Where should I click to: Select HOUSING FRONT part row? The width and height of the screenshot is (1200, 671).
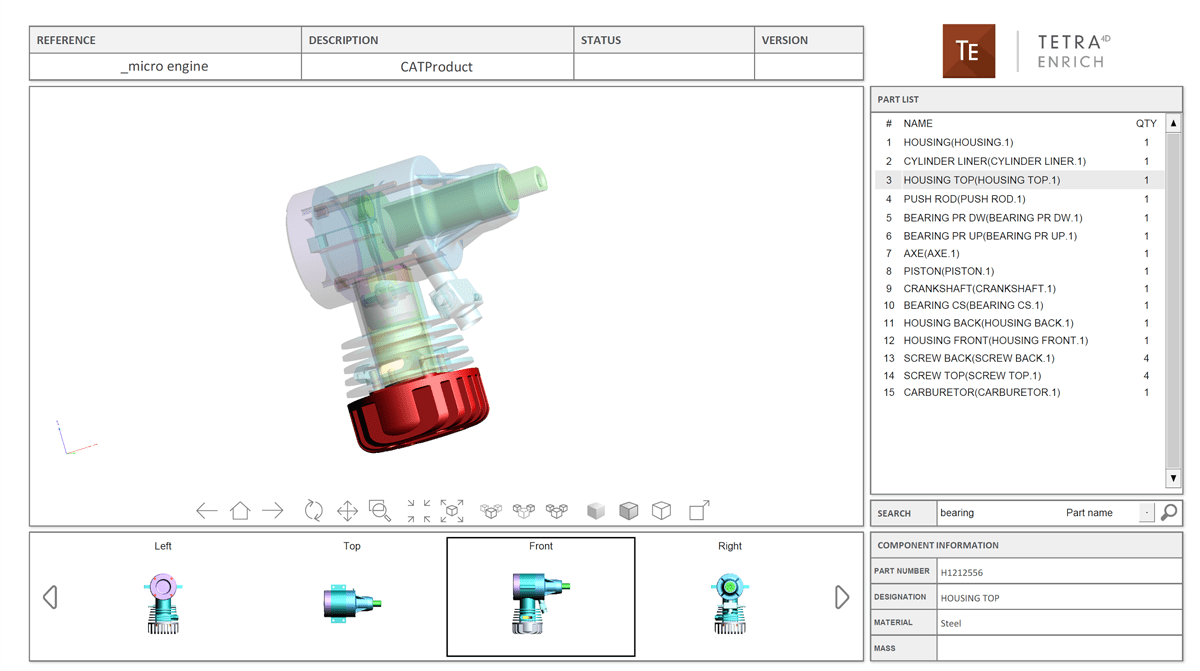click(x=1019, y=341)
